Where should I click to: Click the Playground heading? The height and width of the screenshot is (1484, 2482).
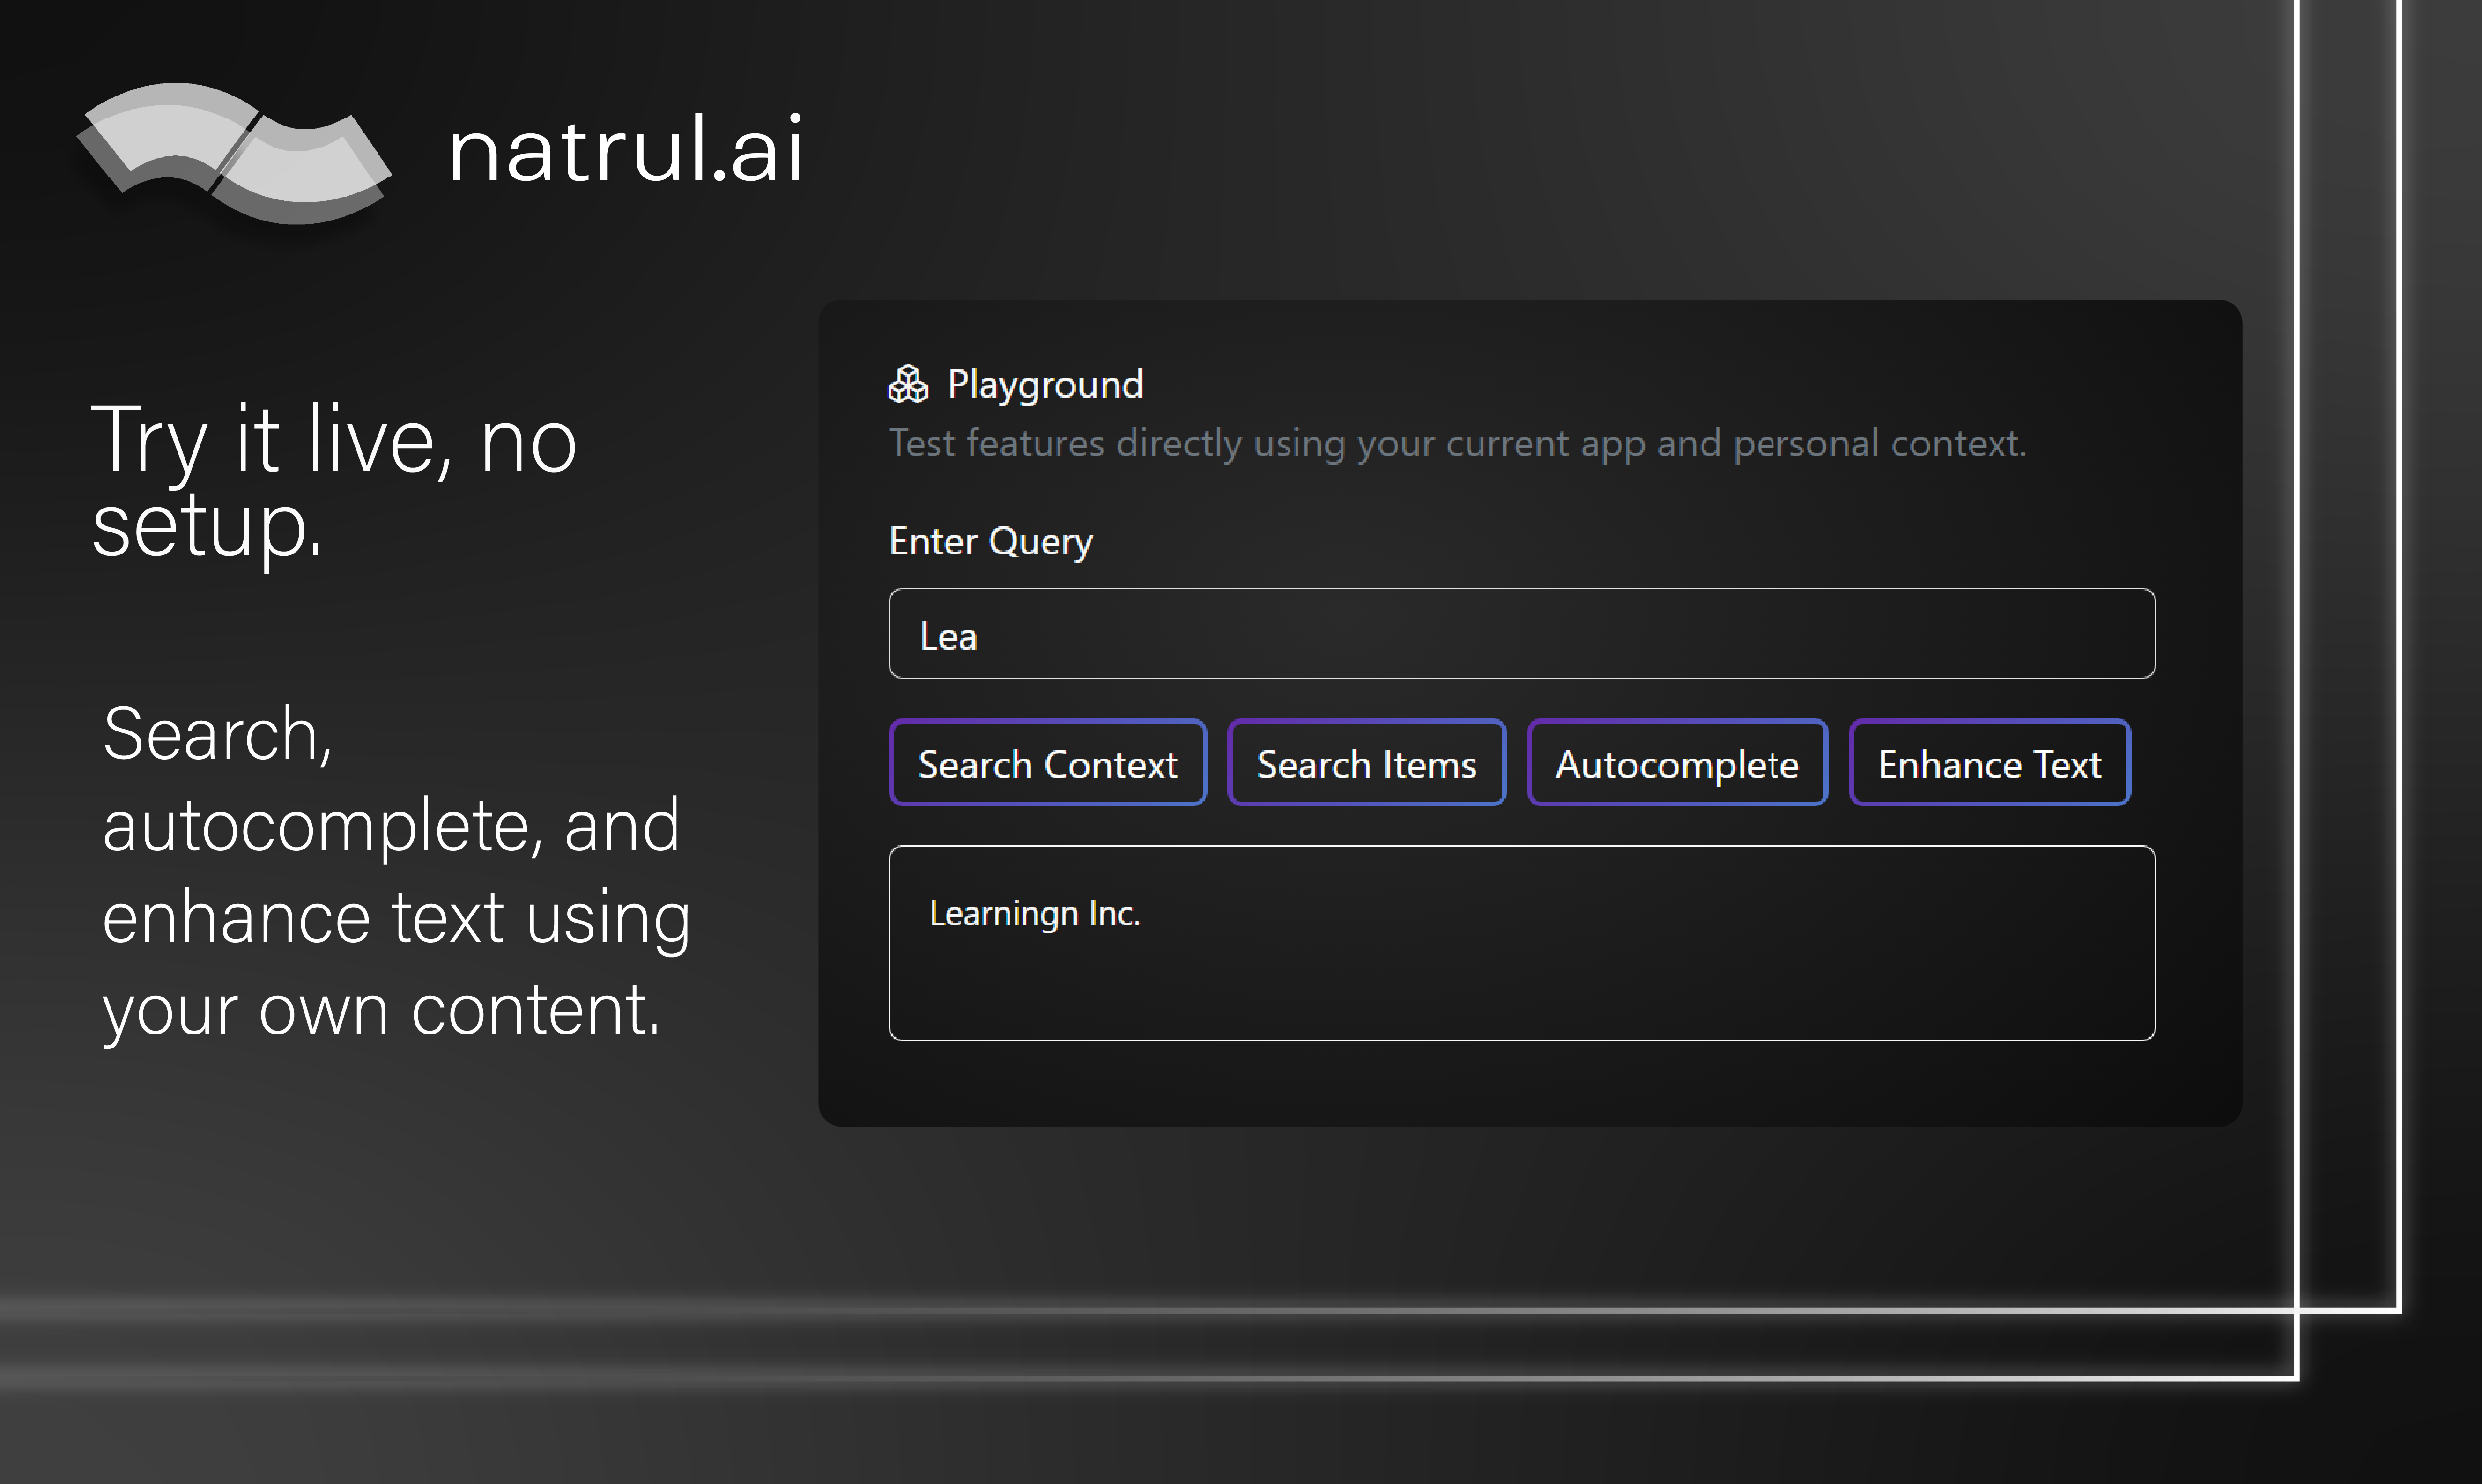(1045, 385)
